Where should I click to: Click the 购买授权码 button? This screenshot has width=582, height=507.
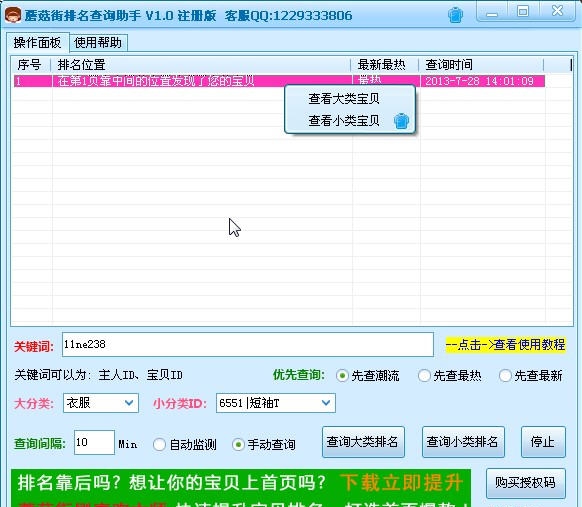[x=526, y=483]
